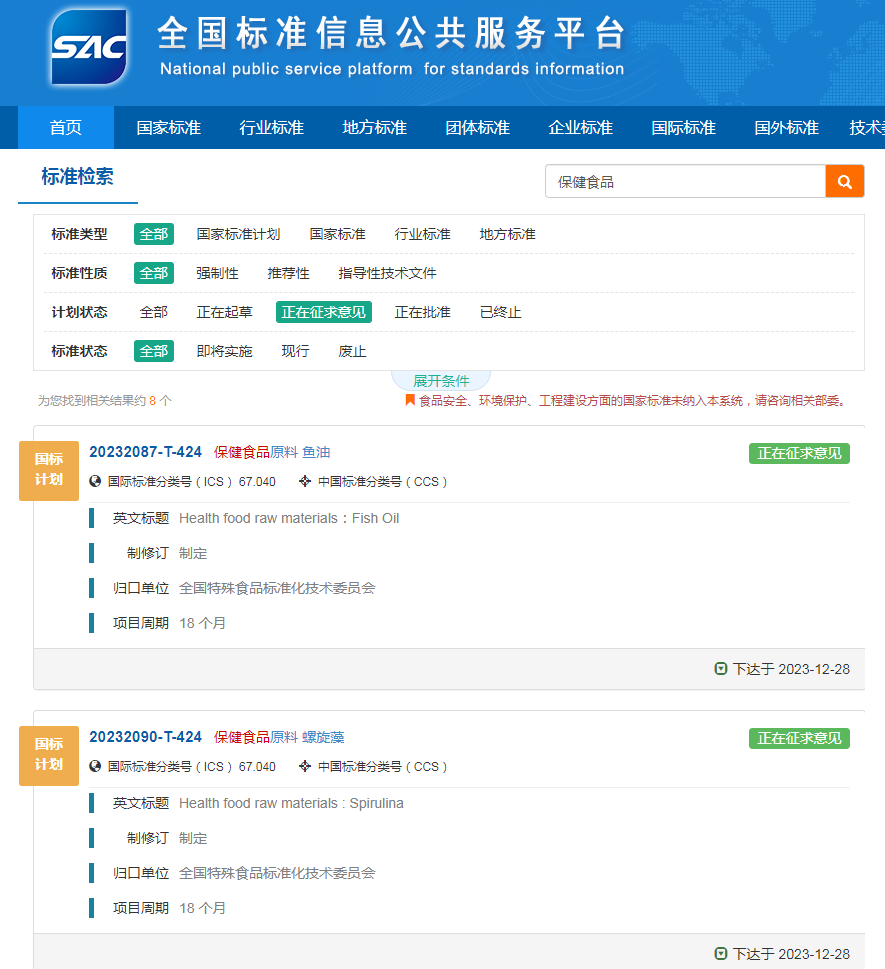The width and height of the screenshot is (885, 969).
Task: Click globe icon beside fish oil ICS number
Action: pos(96,481)
